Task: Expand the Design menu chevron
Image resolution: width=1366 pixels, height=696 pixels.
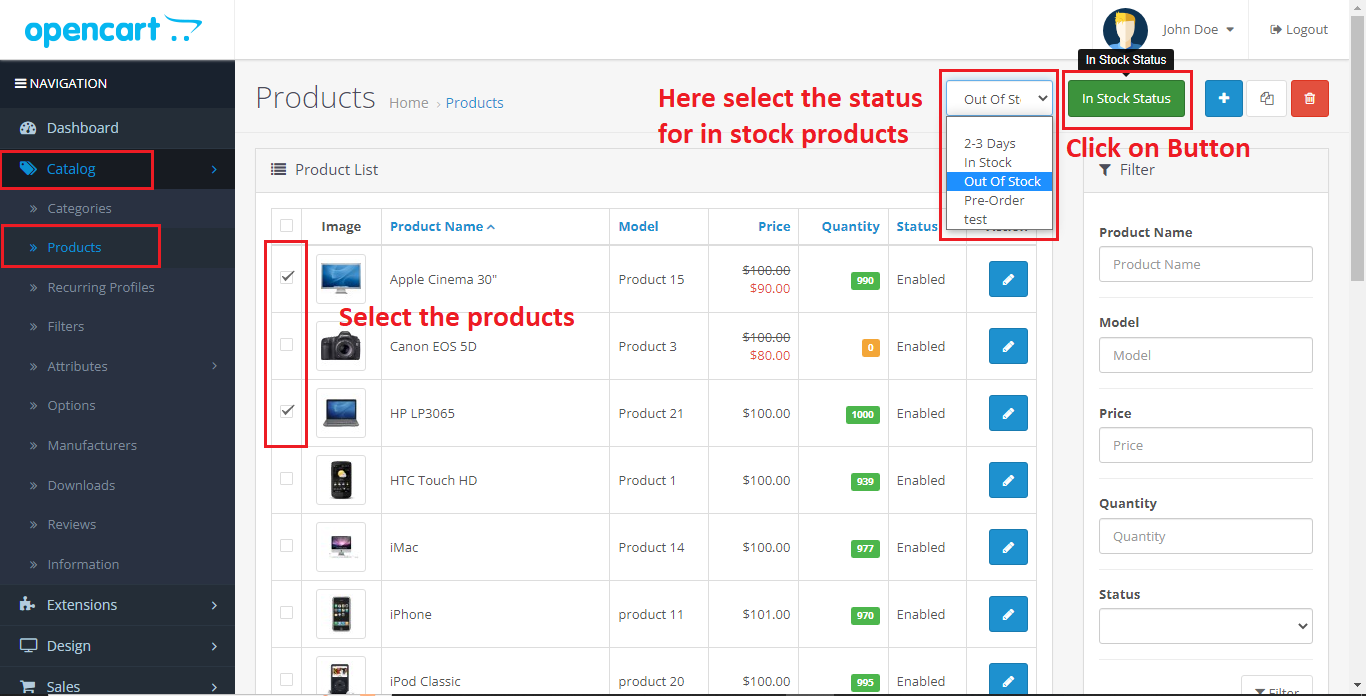Action: pos(214,646)
